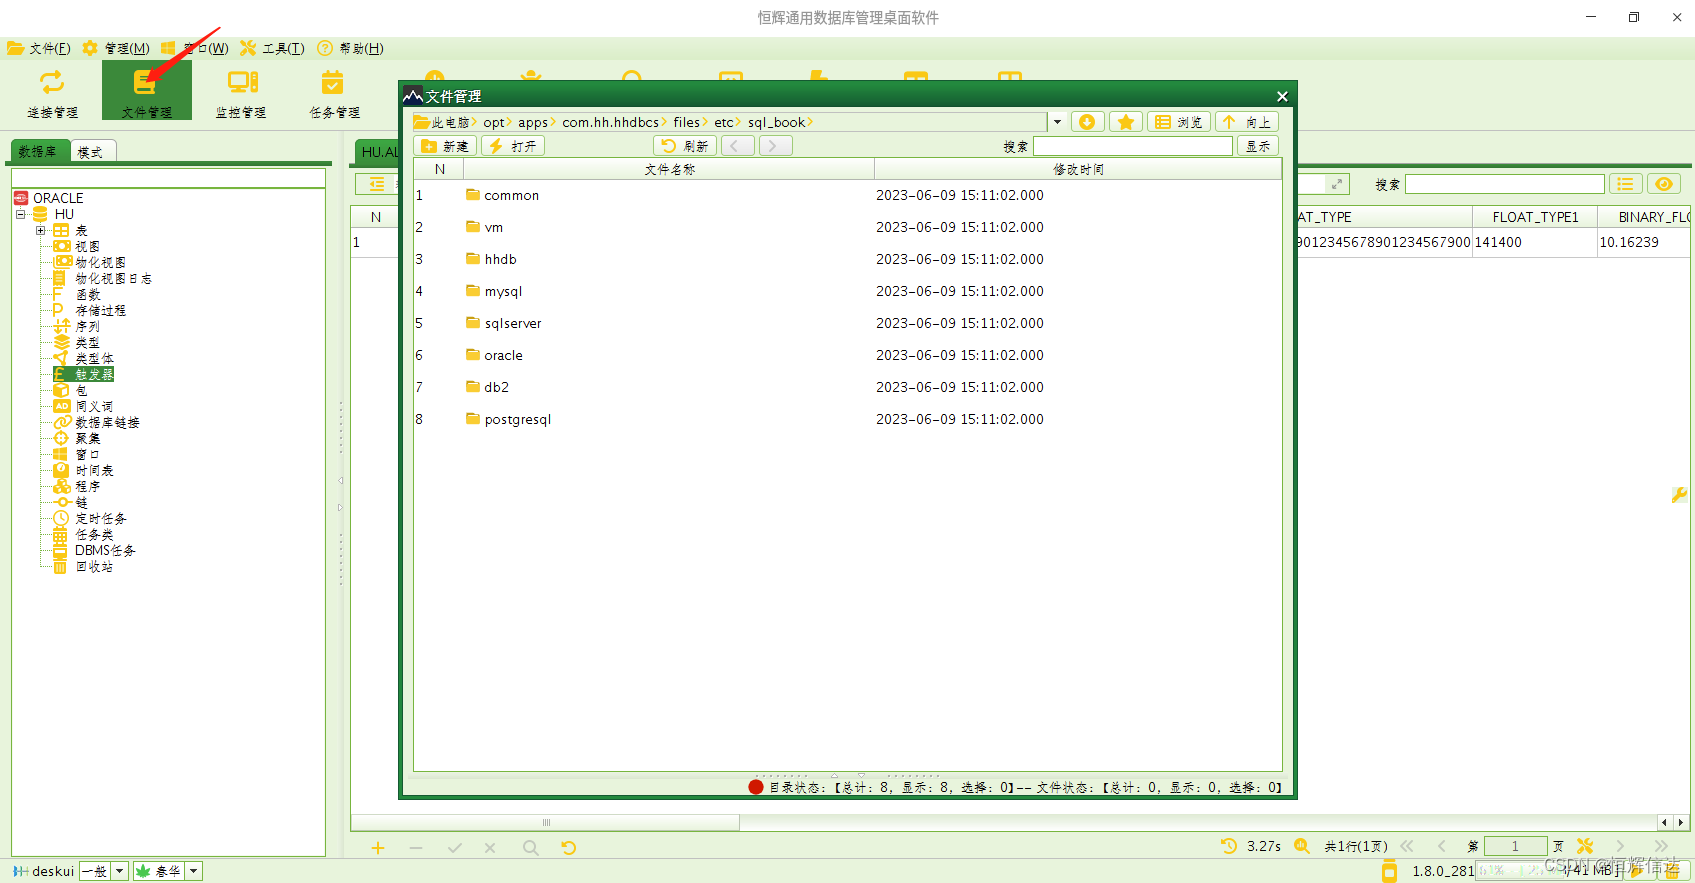Viewport: 1695px width, 883px height.
Task: Click the etc breadcrumb segment
Action: click(x=723, y=122)
